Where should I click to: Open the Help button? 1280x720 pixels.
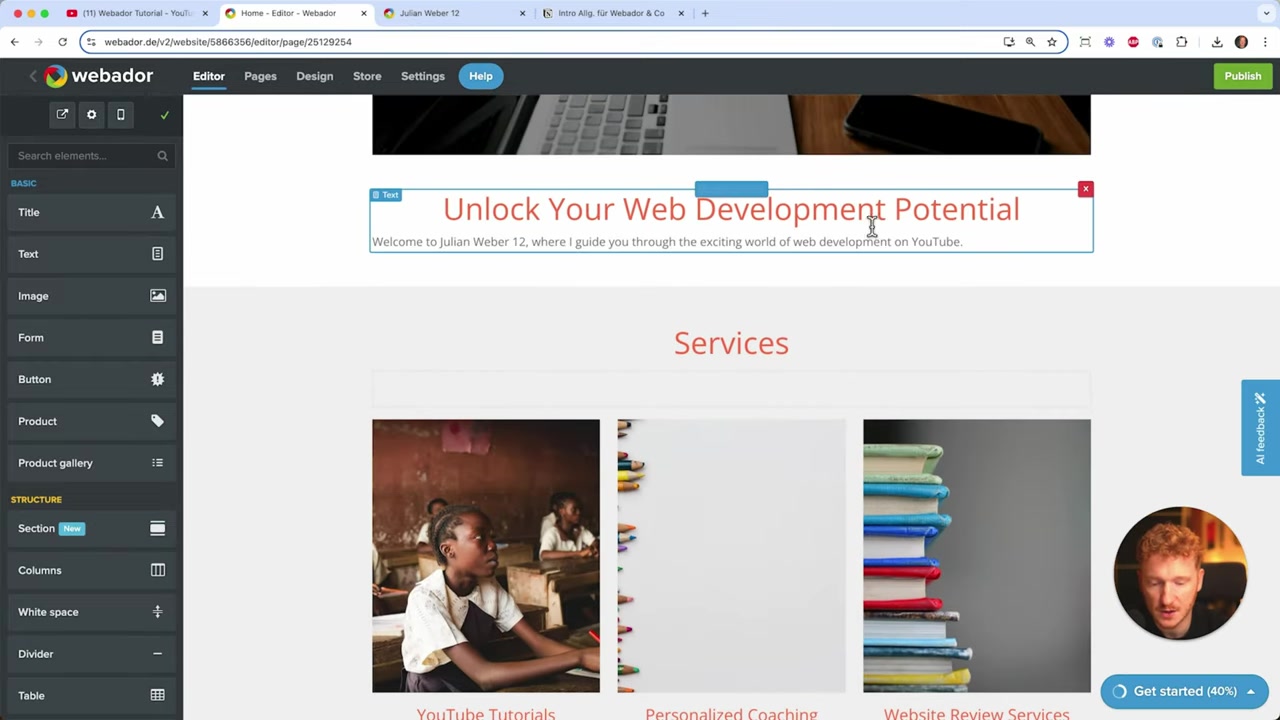(x=481, y=76)
